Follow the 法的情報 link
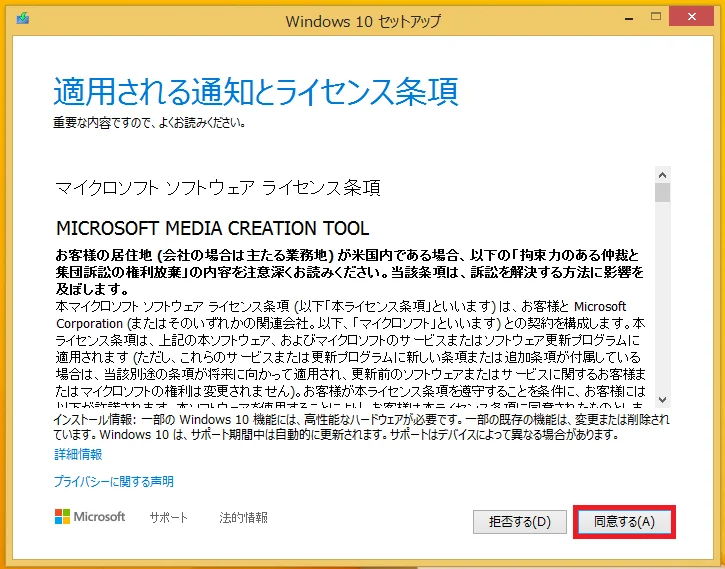This screenshot has height=569, width=725. click(243, 518)
